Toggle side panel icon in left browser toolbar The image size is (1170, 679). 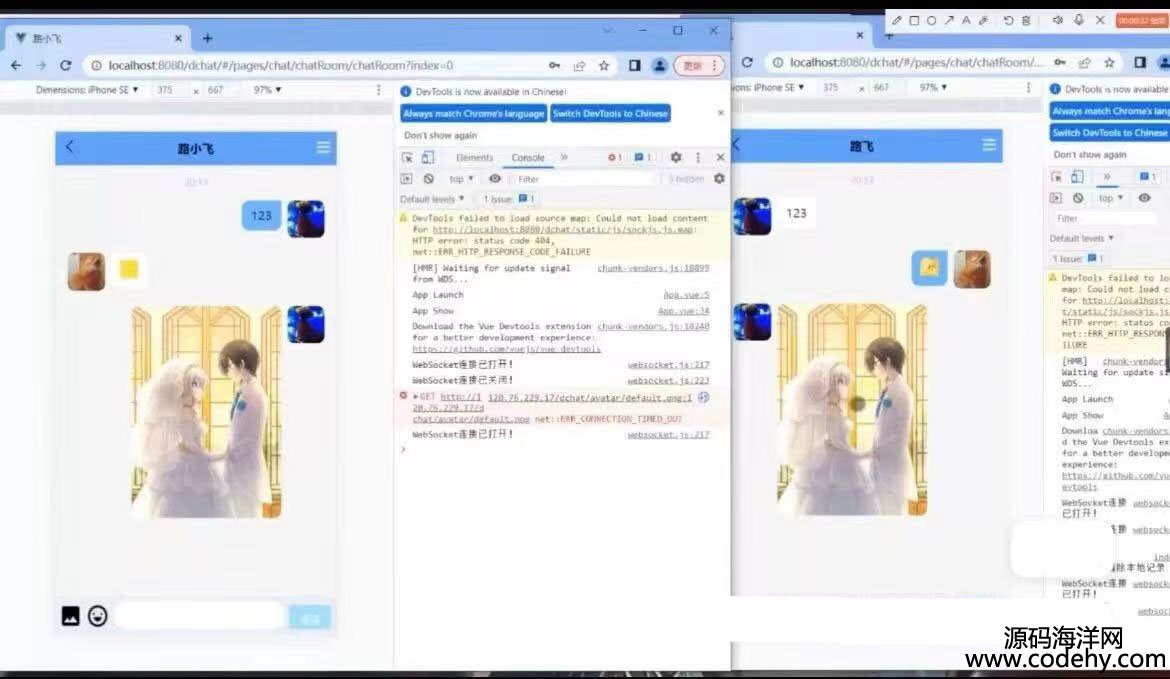click(634, 66)
